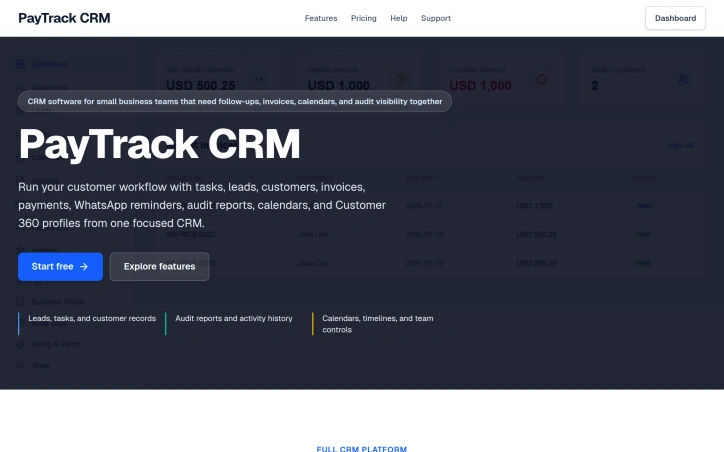Screen dimensions: 724x452
Task: Click 'Leads, tasks, and customer records' text
Action: pyautogui.click(x=92, y=318)
